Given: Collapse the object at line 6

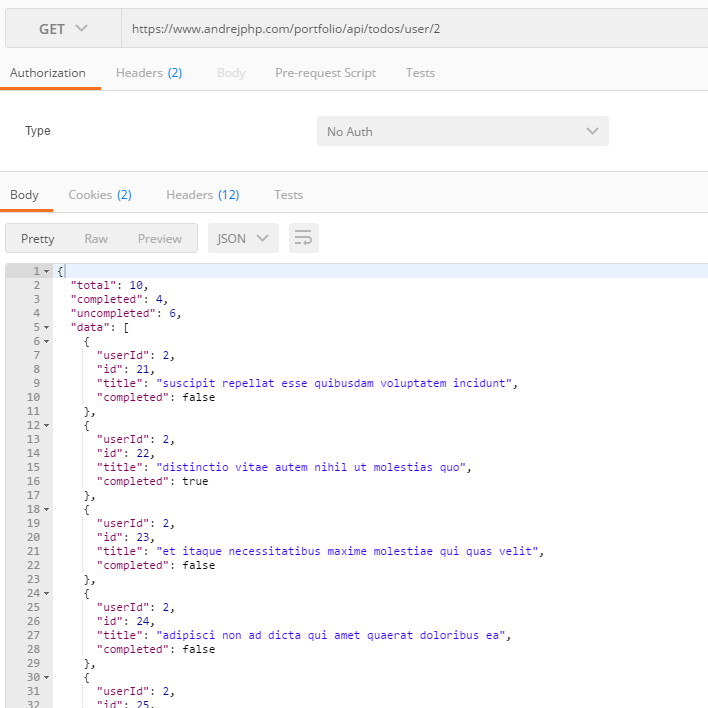Looking at the screenshot, I should click(47, 341).
